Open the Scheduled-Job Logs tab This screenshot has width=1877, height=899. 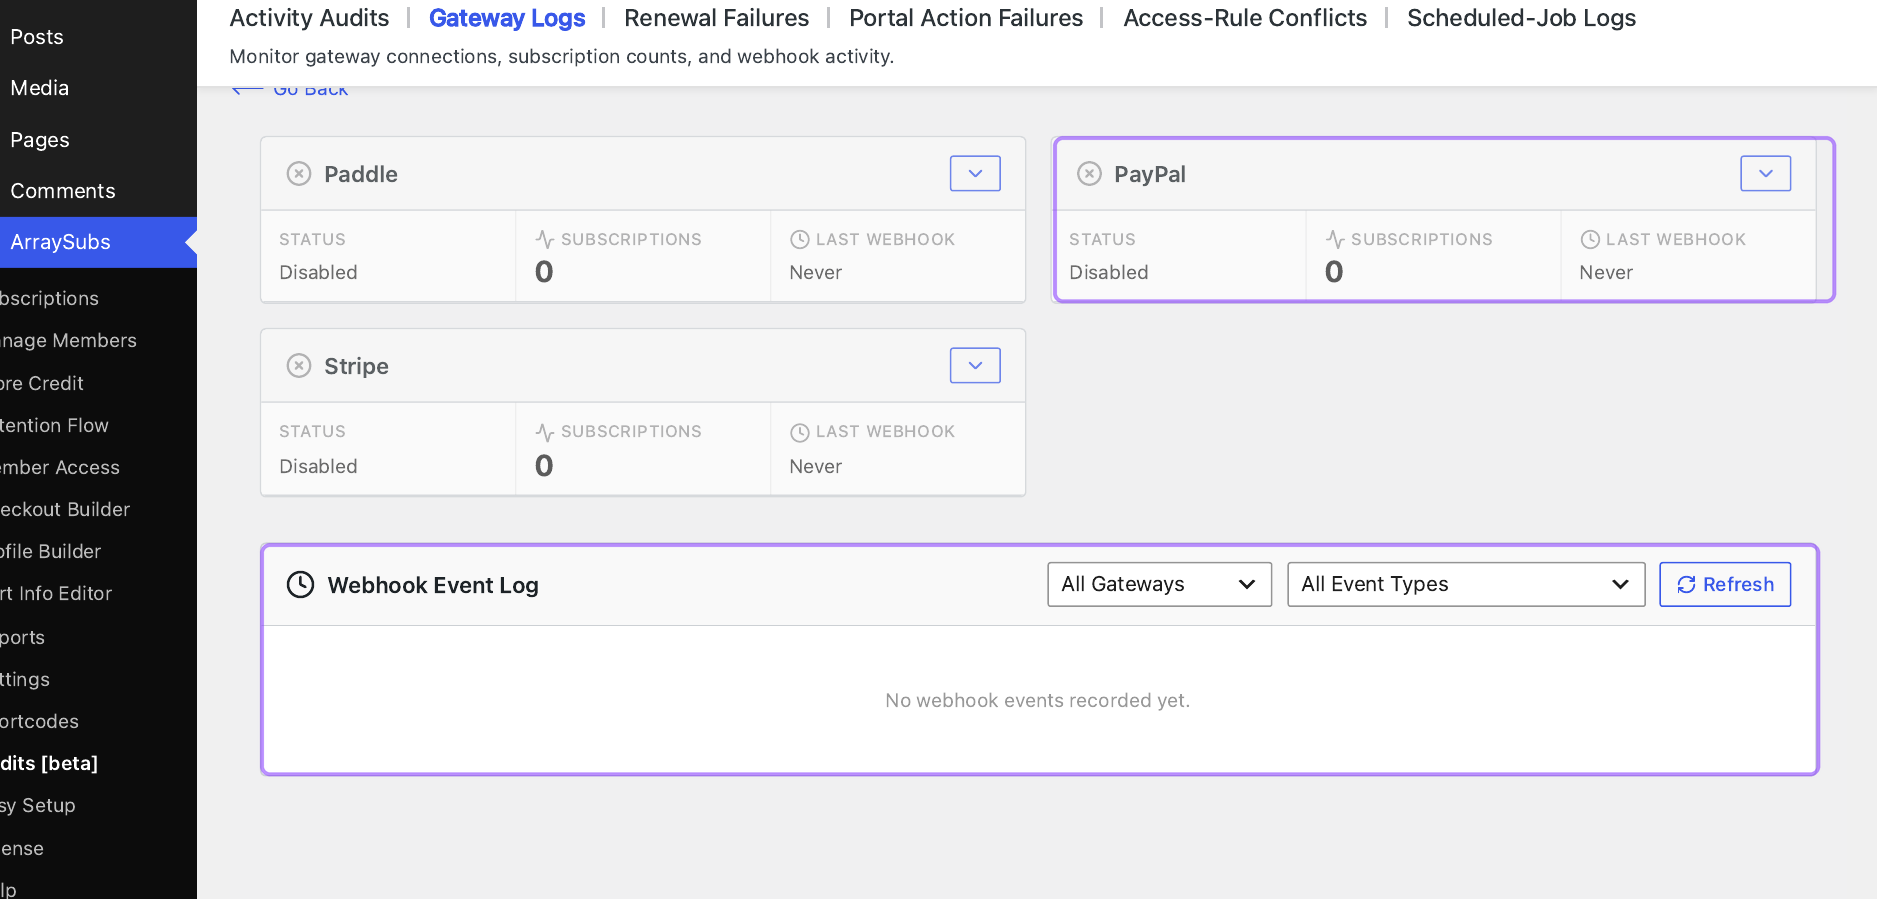pyautogui.click(x=1521, y=18)
